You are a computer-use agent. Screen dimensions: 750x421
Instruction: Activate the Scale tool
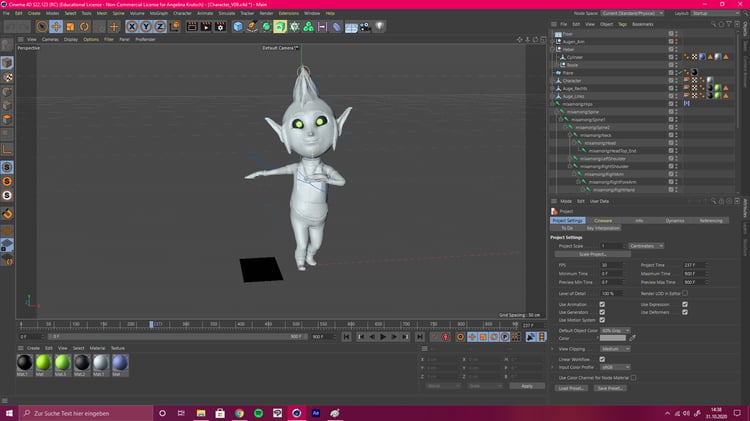click(70, 27)
